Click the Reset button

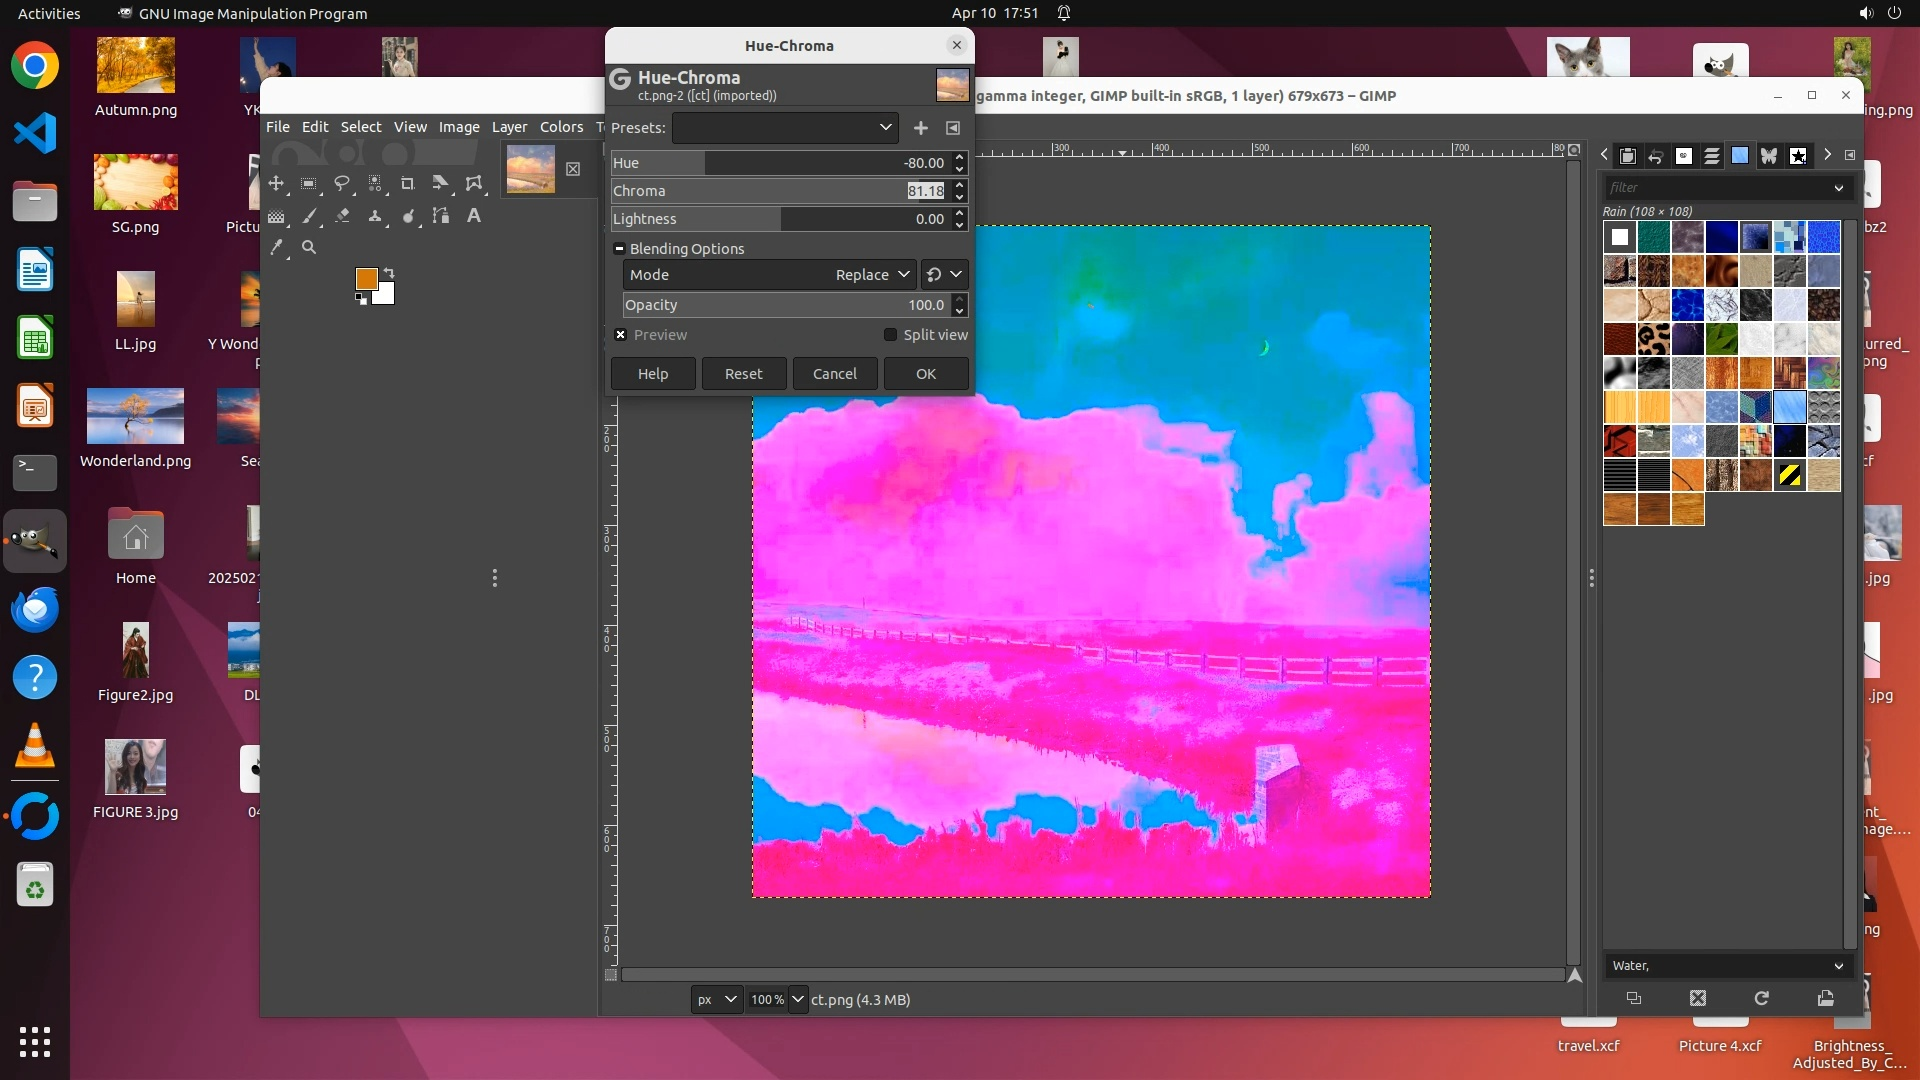tap(743, 374)
